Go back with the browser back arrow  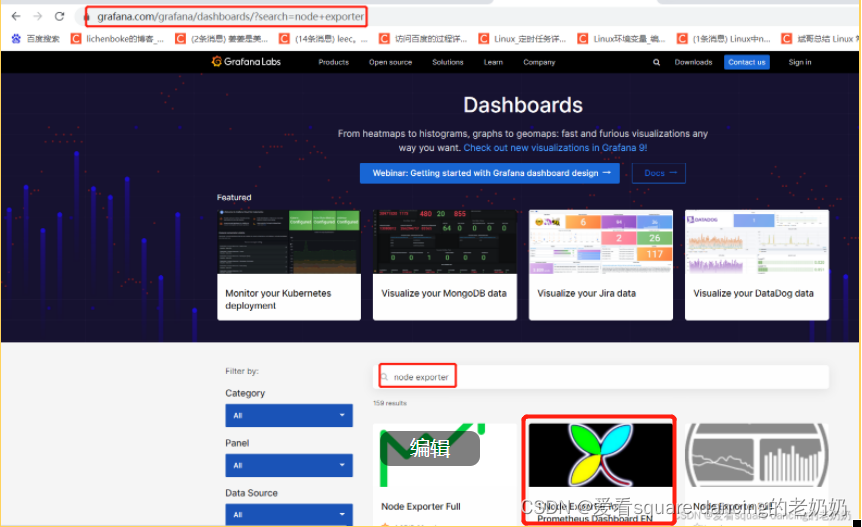[16, 16]
